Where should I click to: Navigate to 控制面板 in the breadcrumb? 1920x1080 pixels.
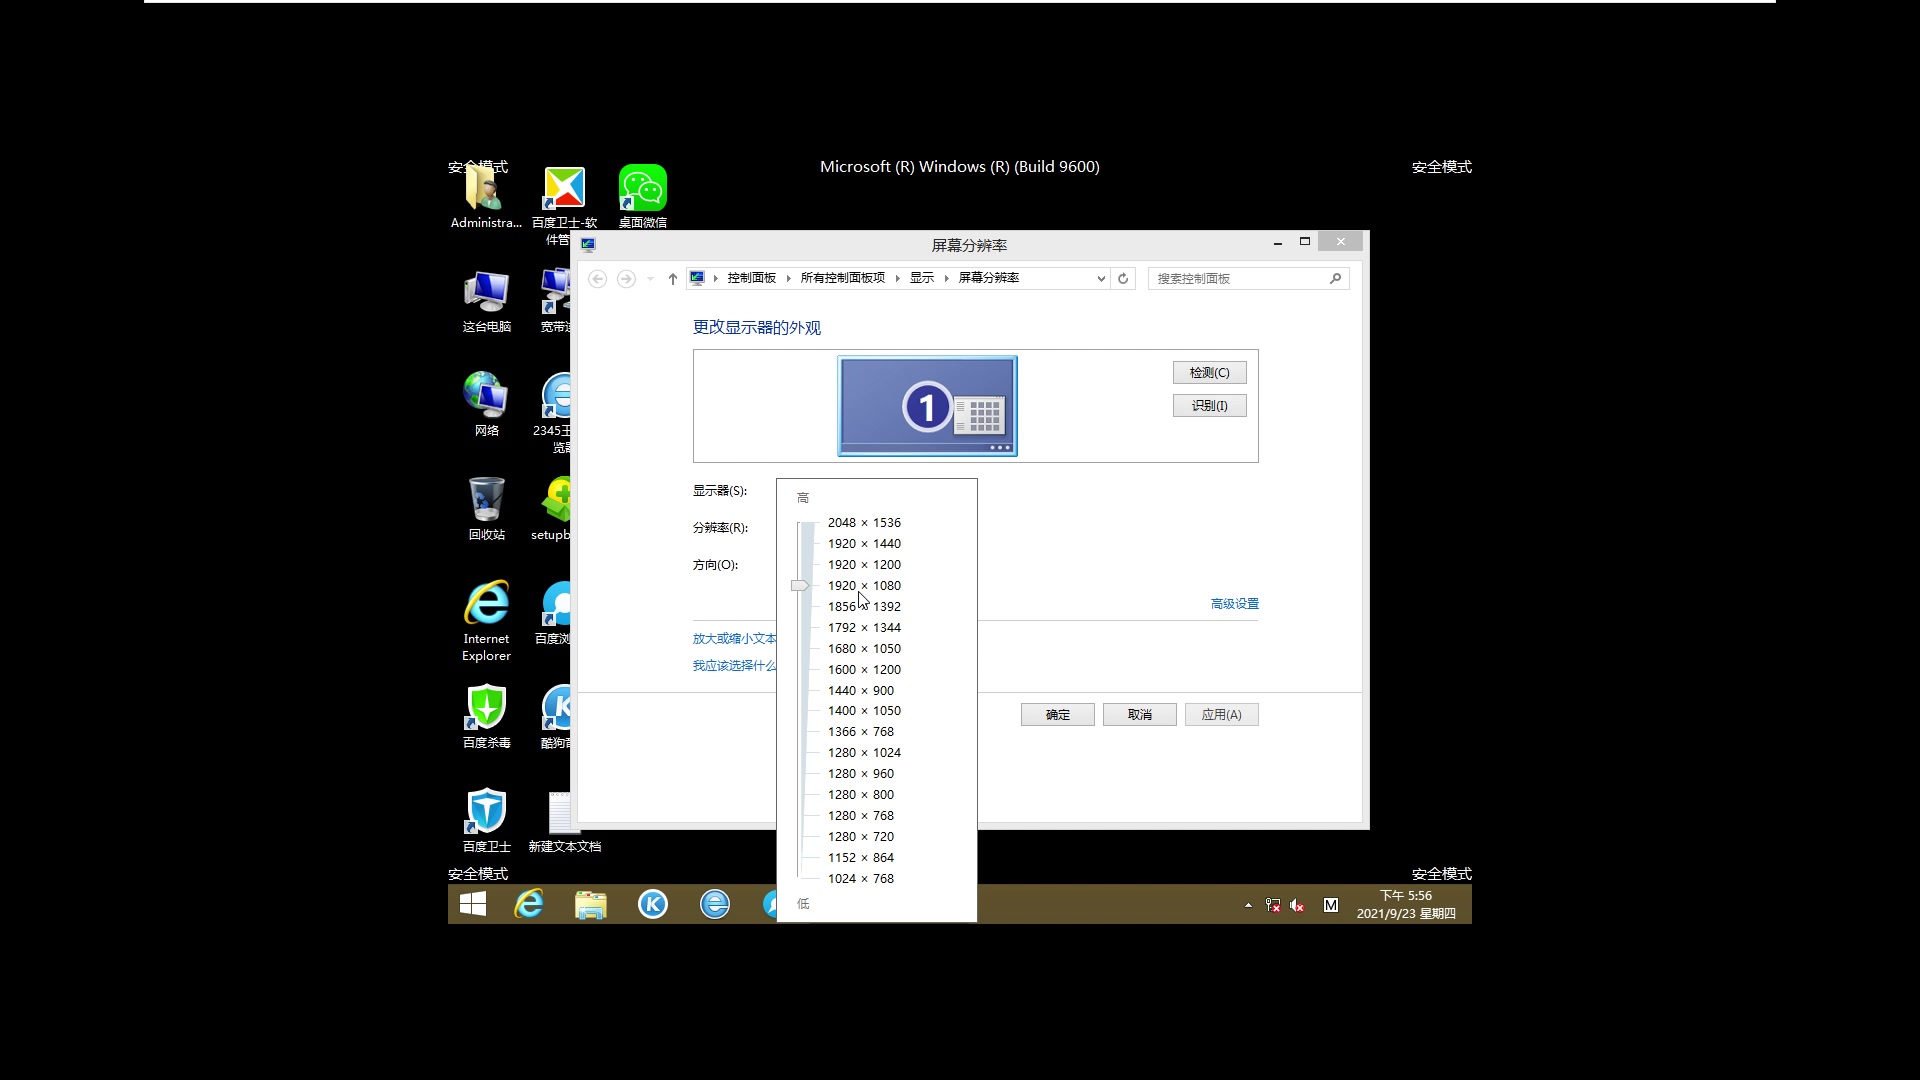pyautogui.click(x=752, y=278)
